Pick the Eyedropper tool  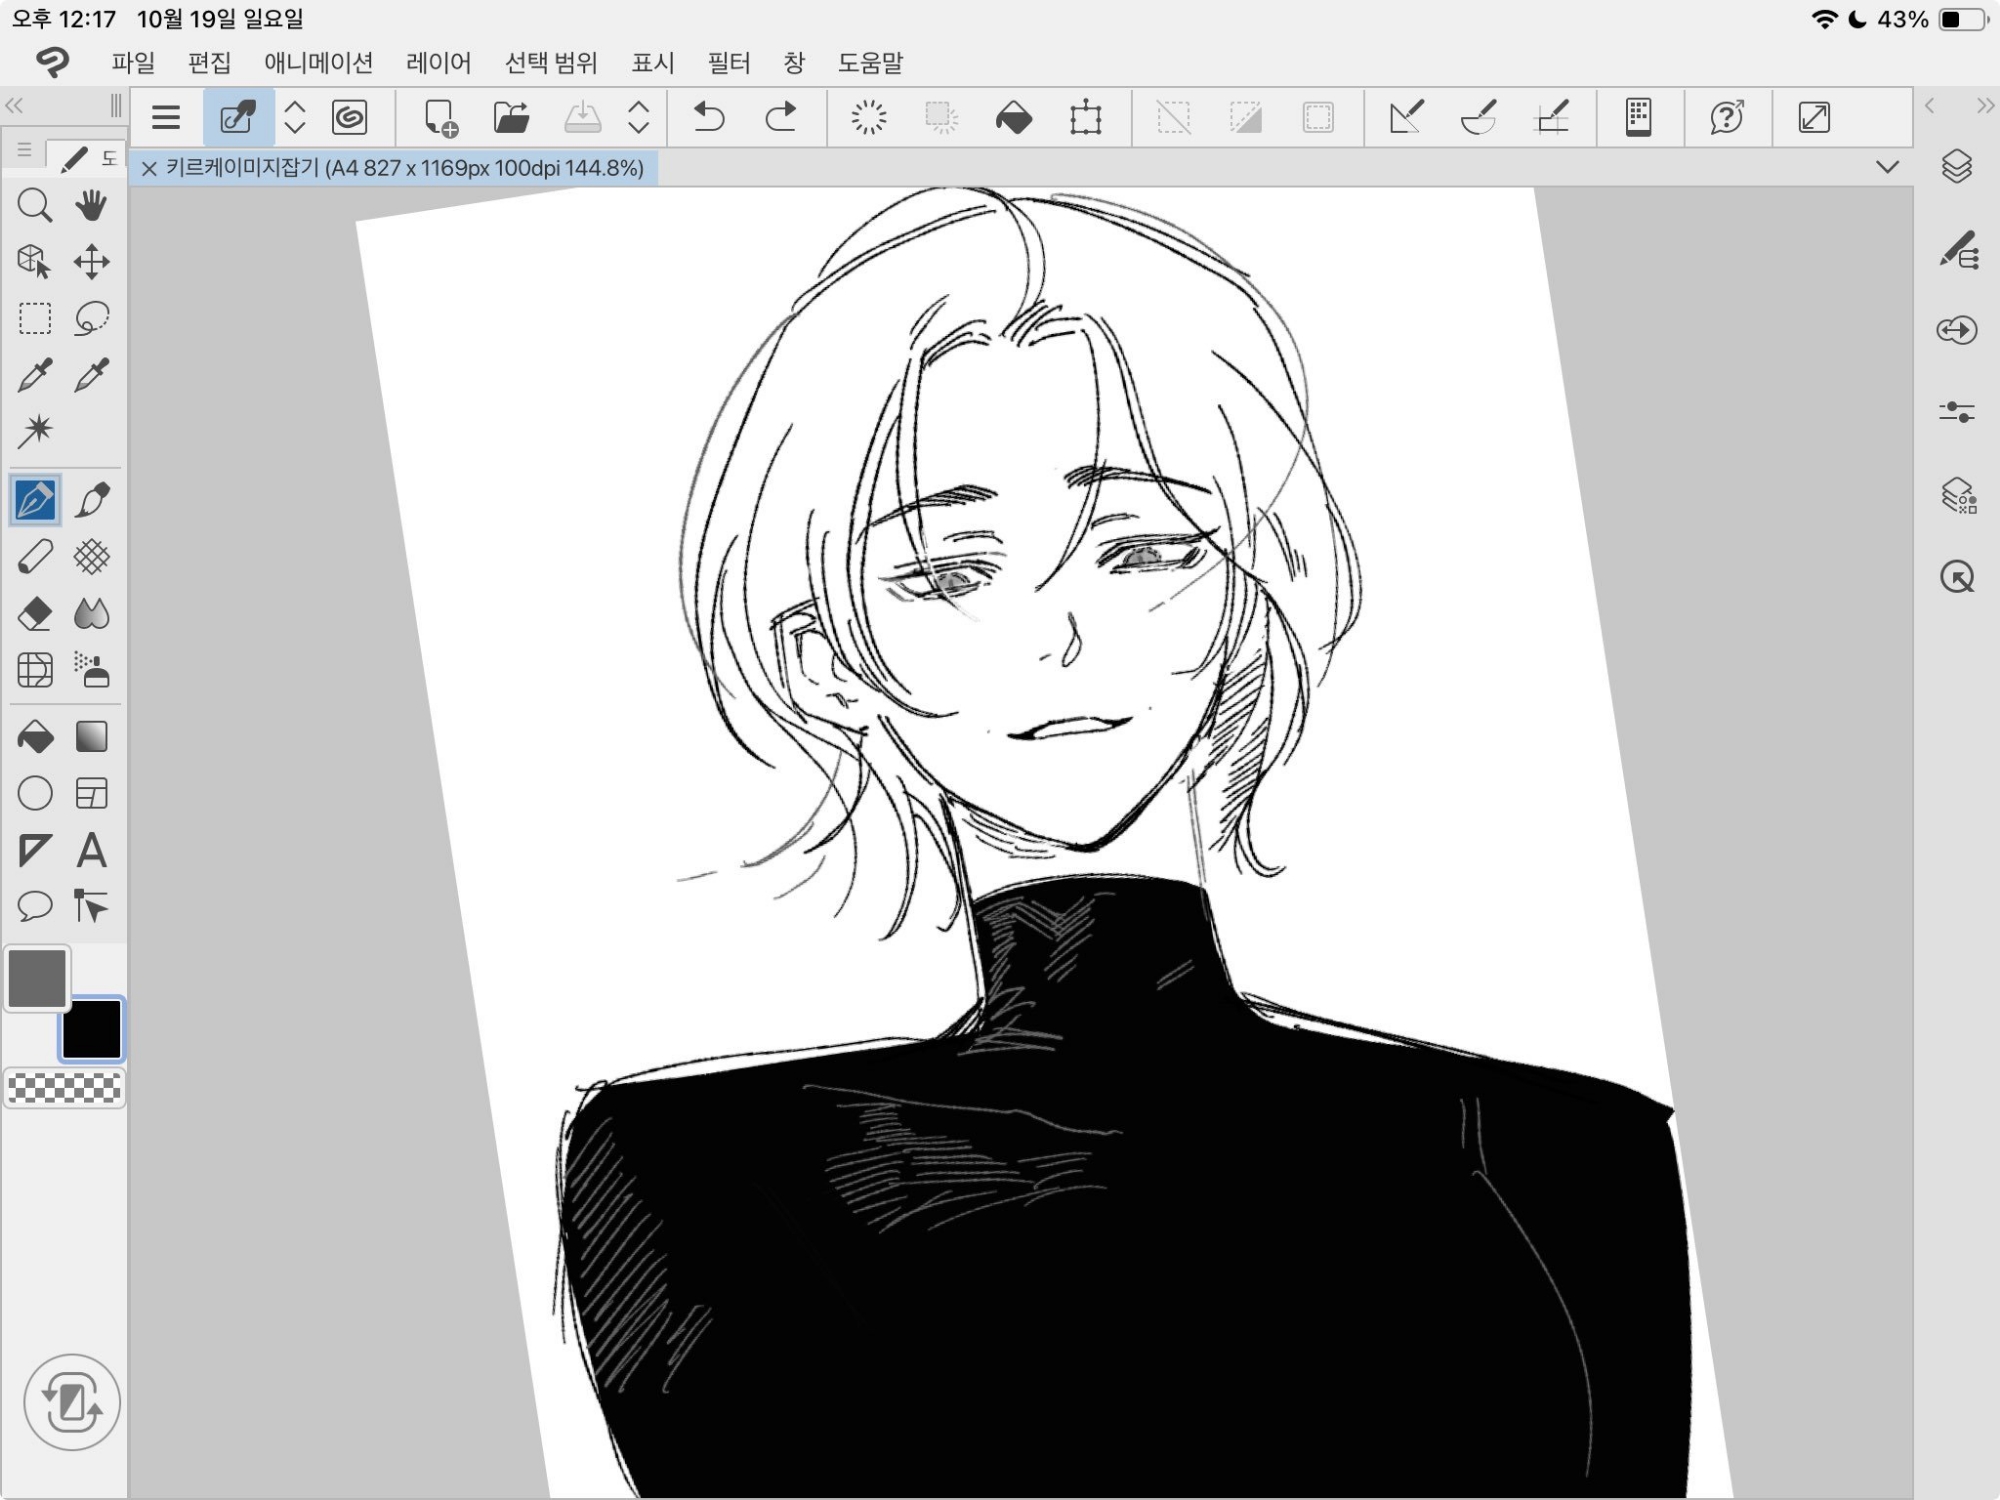34,376
